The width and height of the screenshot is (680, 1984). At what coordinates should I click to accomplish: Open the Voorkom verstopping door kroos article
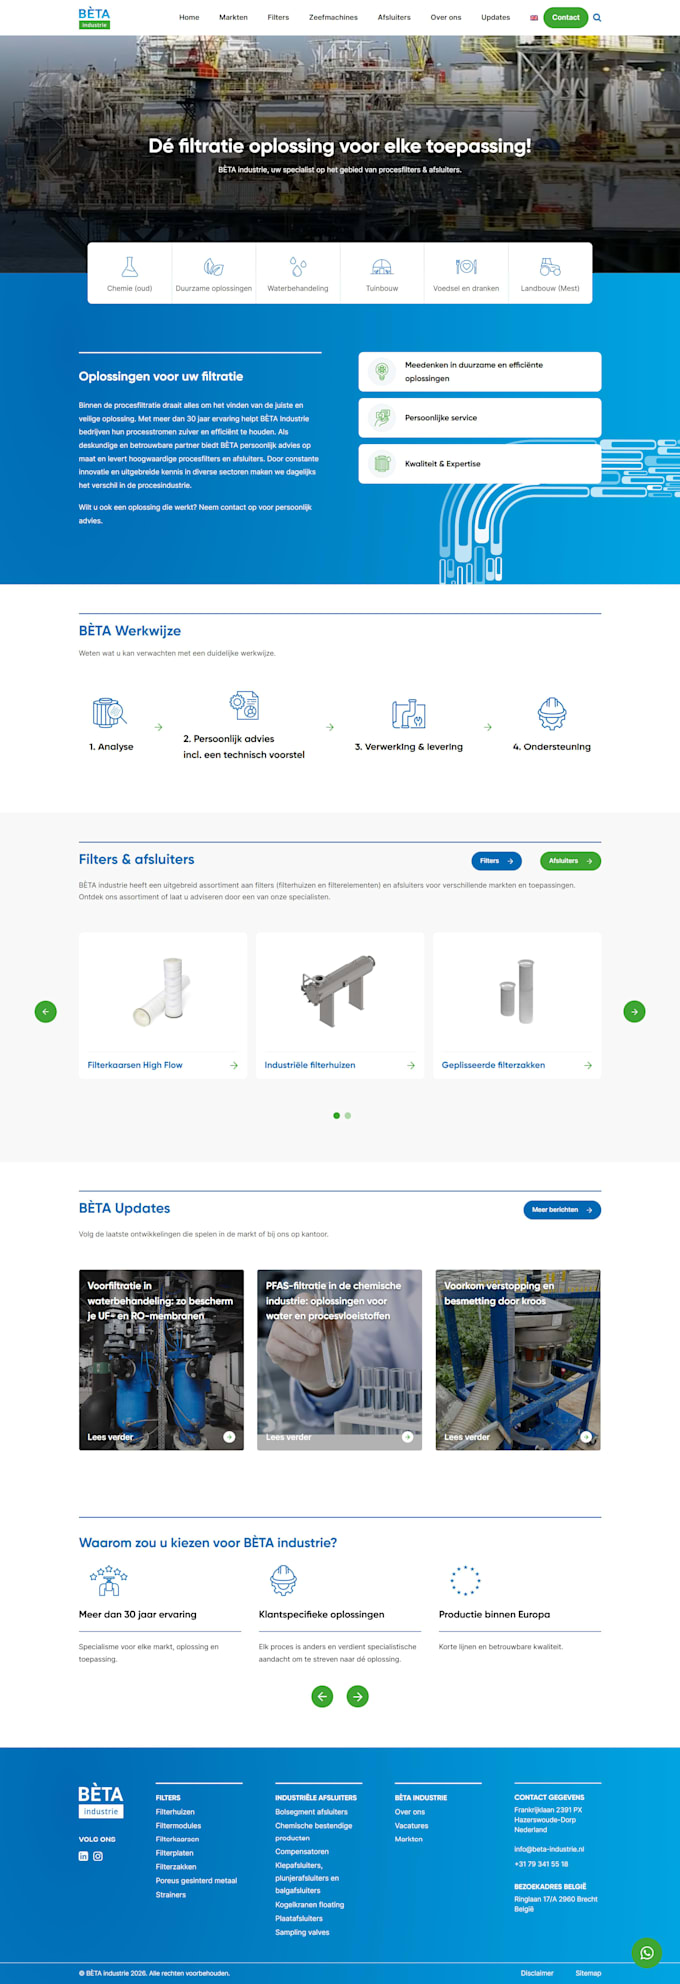click(518, 1360)
